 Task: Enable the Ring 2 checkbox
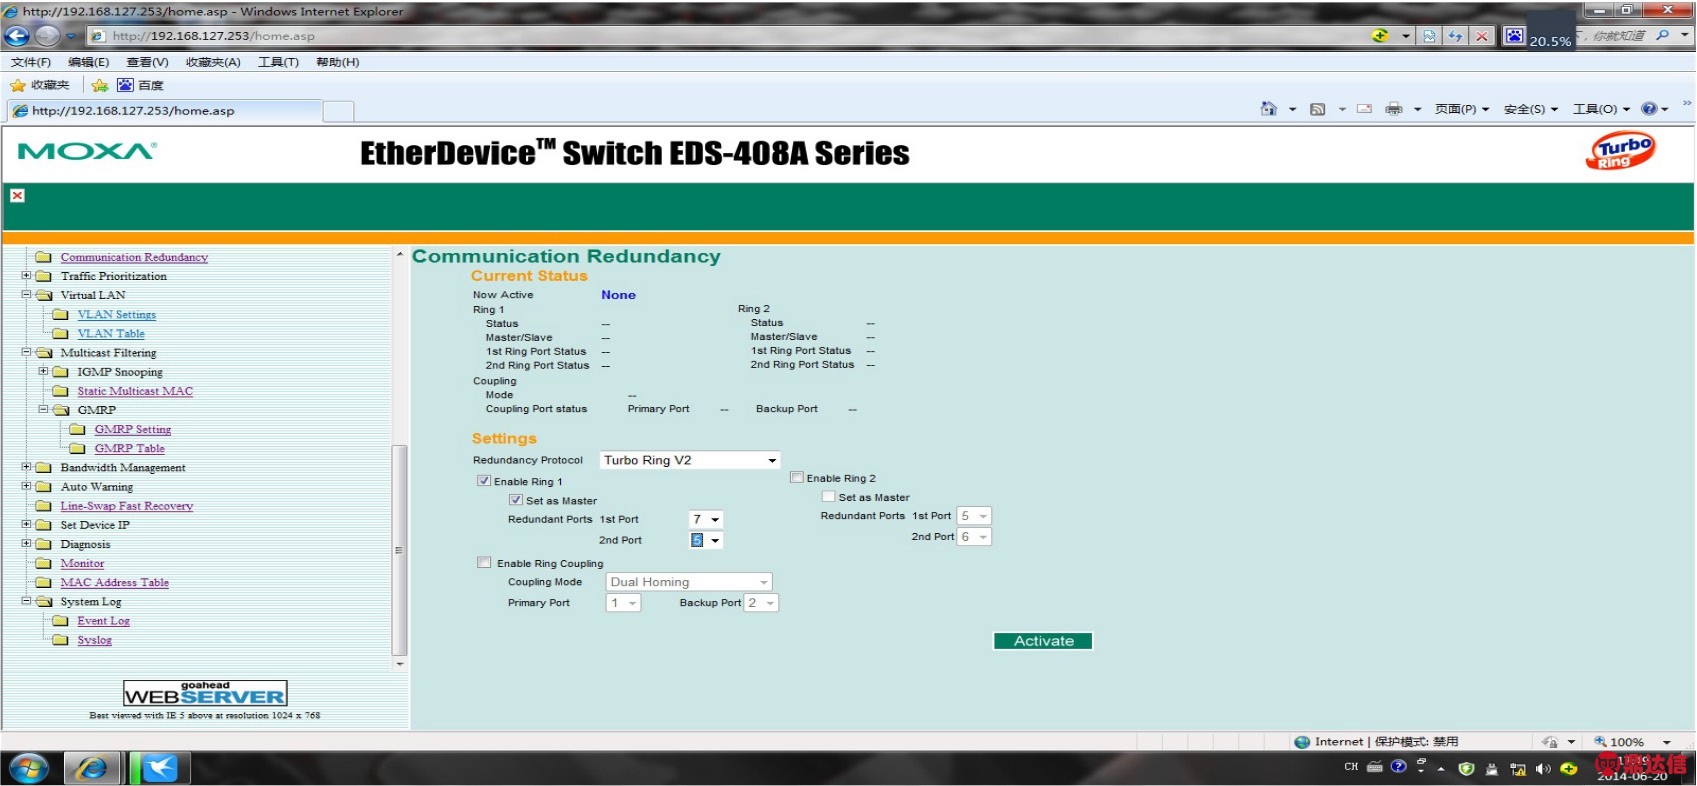point(797,478)
